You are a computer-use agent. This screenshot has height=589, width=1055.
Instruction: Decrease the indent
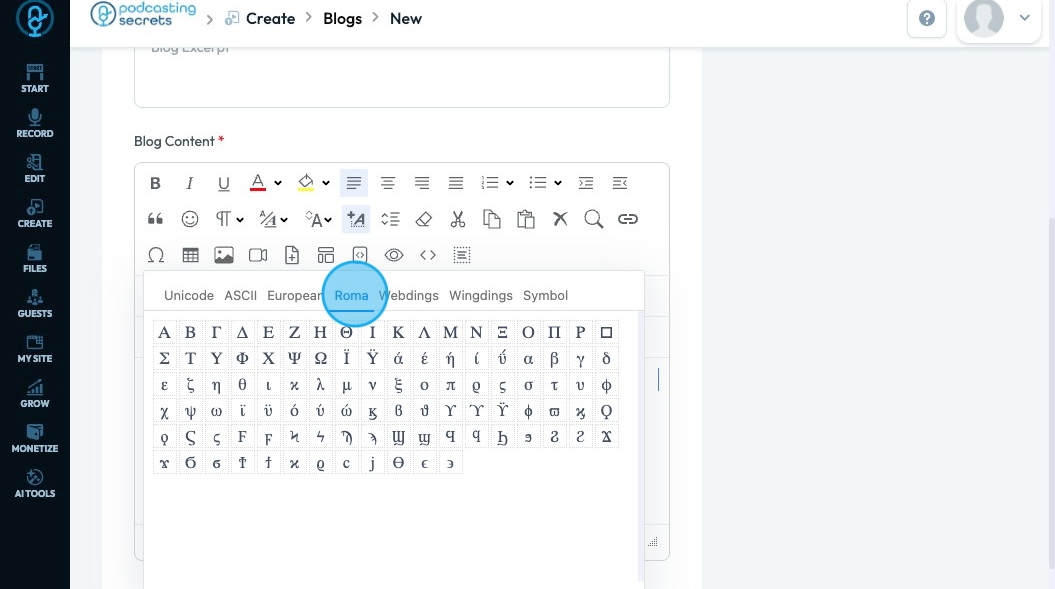pos(620,183)
